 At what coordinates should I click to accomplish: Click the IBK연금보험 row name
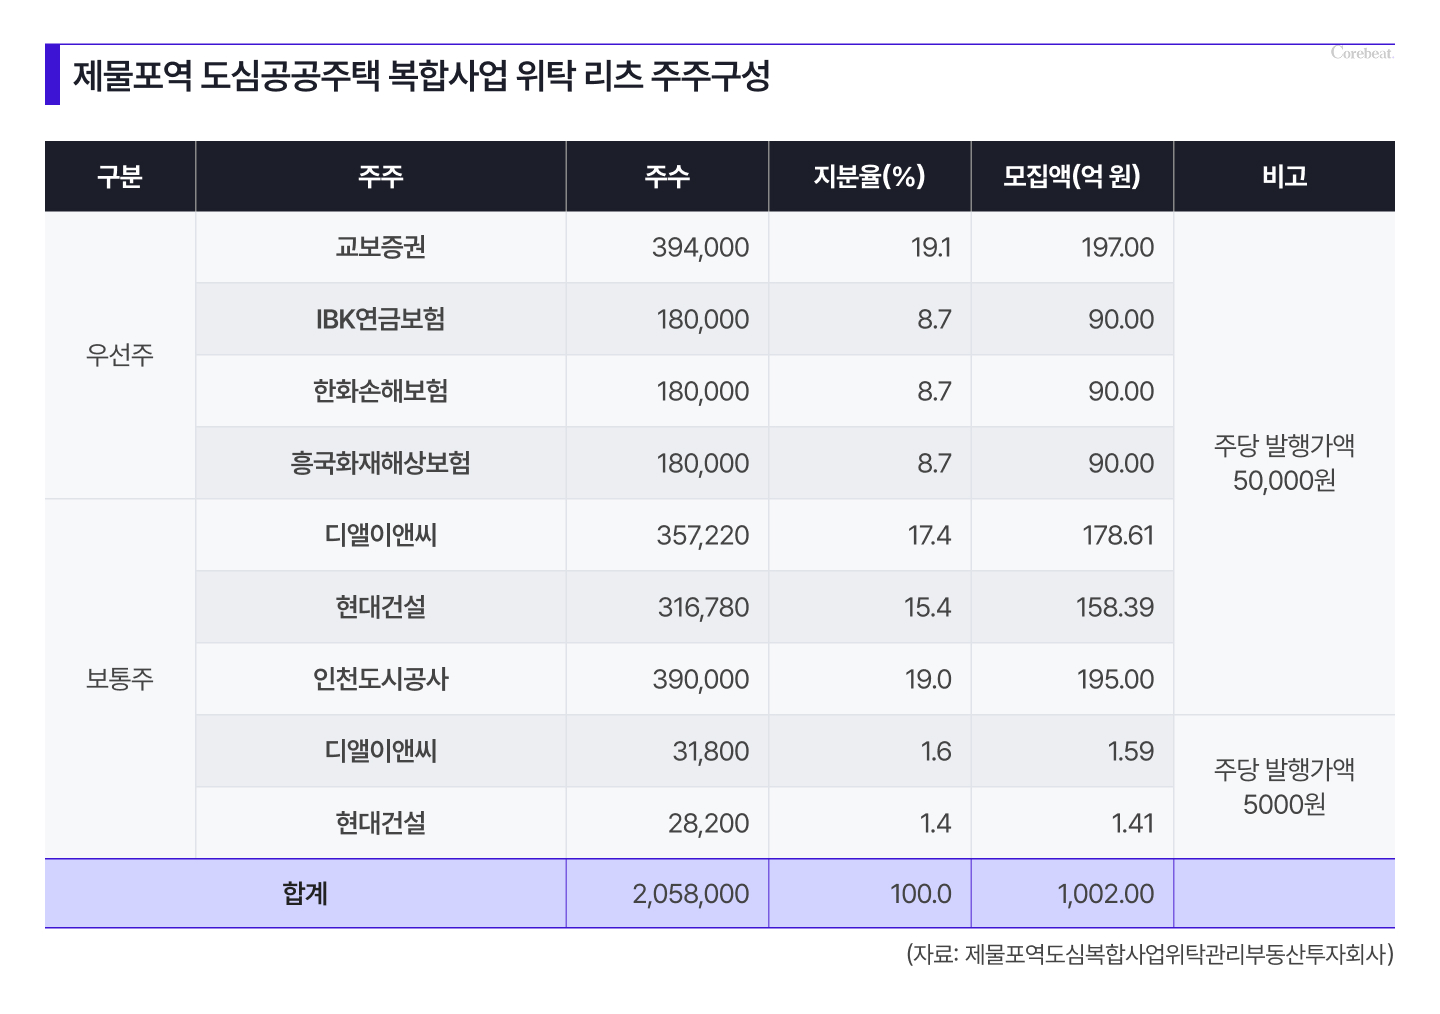[380, 319]
